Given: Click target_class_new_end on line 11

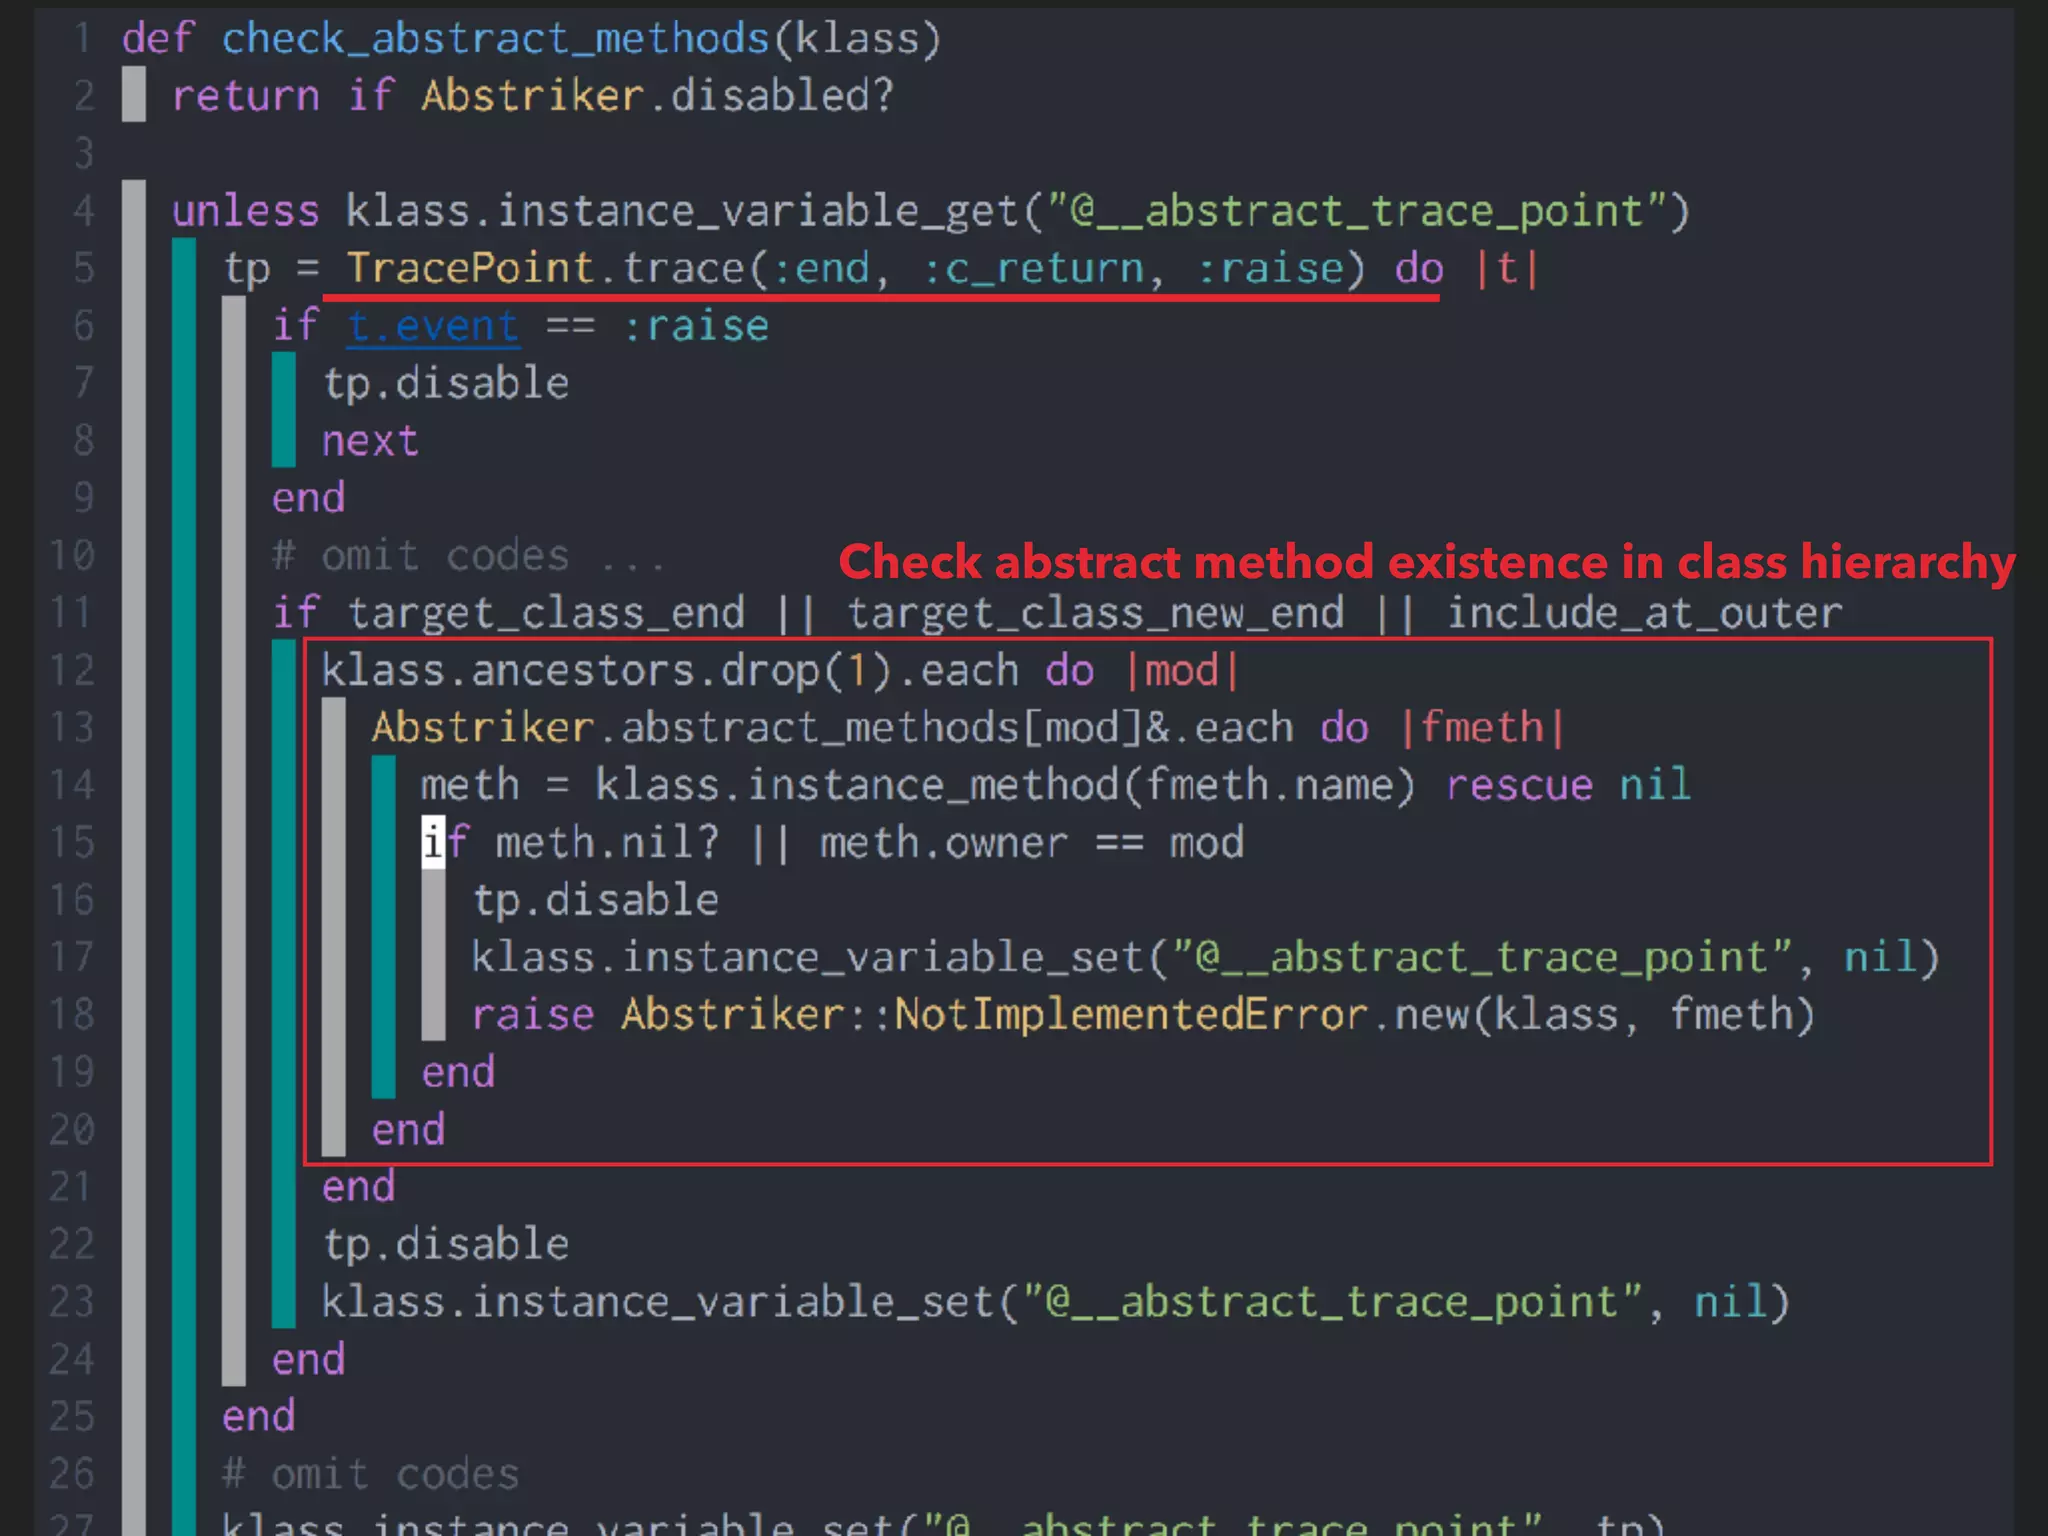Looking at the screenshot, I should 1095,613.
